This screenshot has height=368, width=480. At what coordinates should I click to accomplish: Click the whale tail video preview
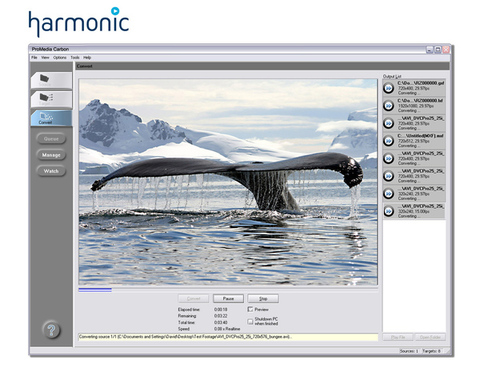coord(228,182)
